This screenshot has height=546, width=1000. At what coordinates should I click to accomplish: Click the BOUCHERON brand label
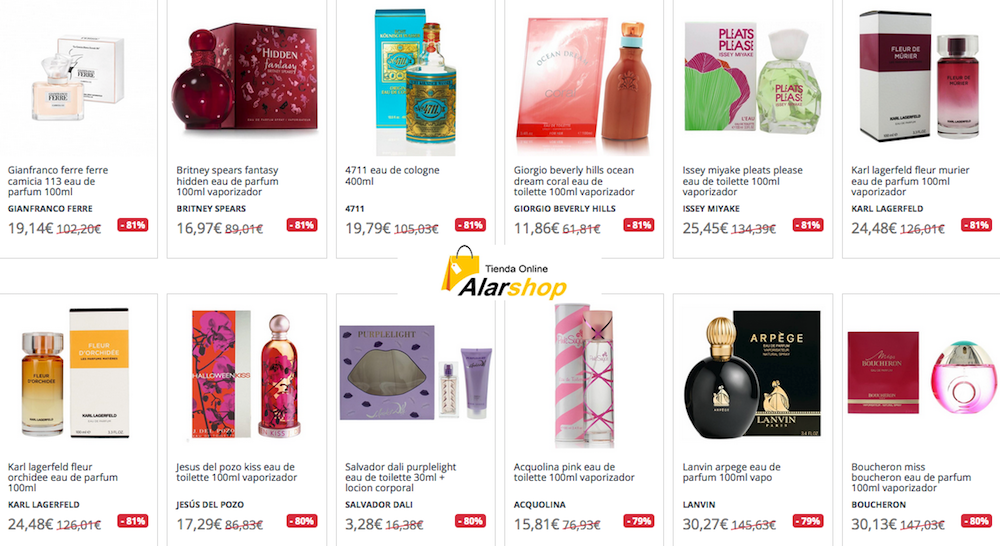point(878,505)
